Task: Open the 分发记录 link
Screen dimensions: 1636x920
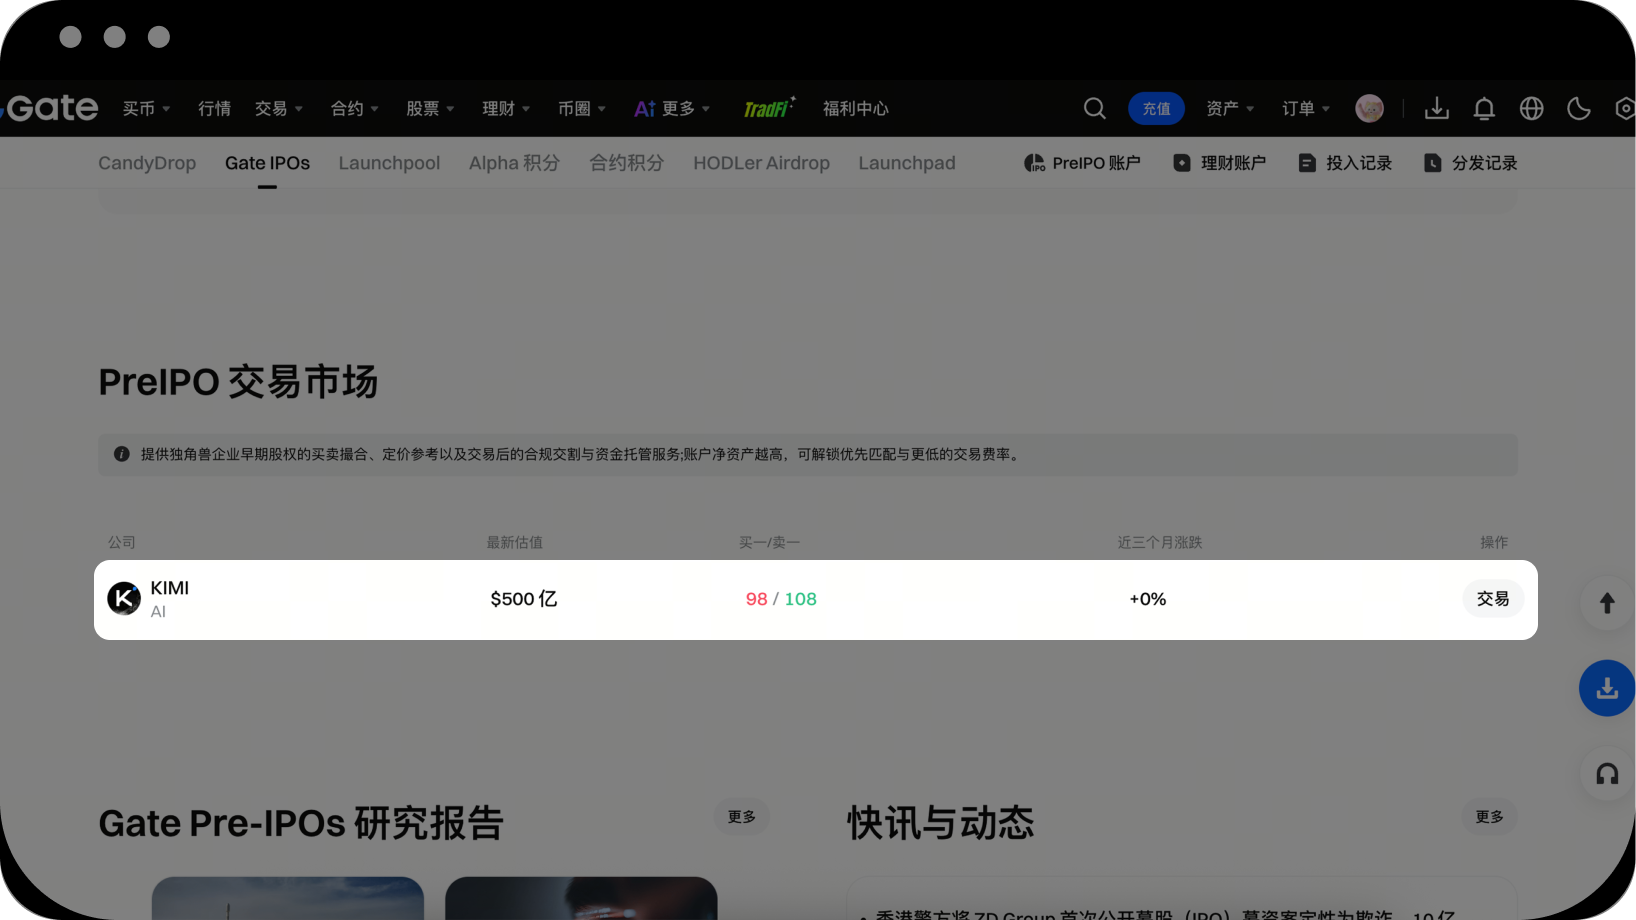Action: coord(1470,163)
